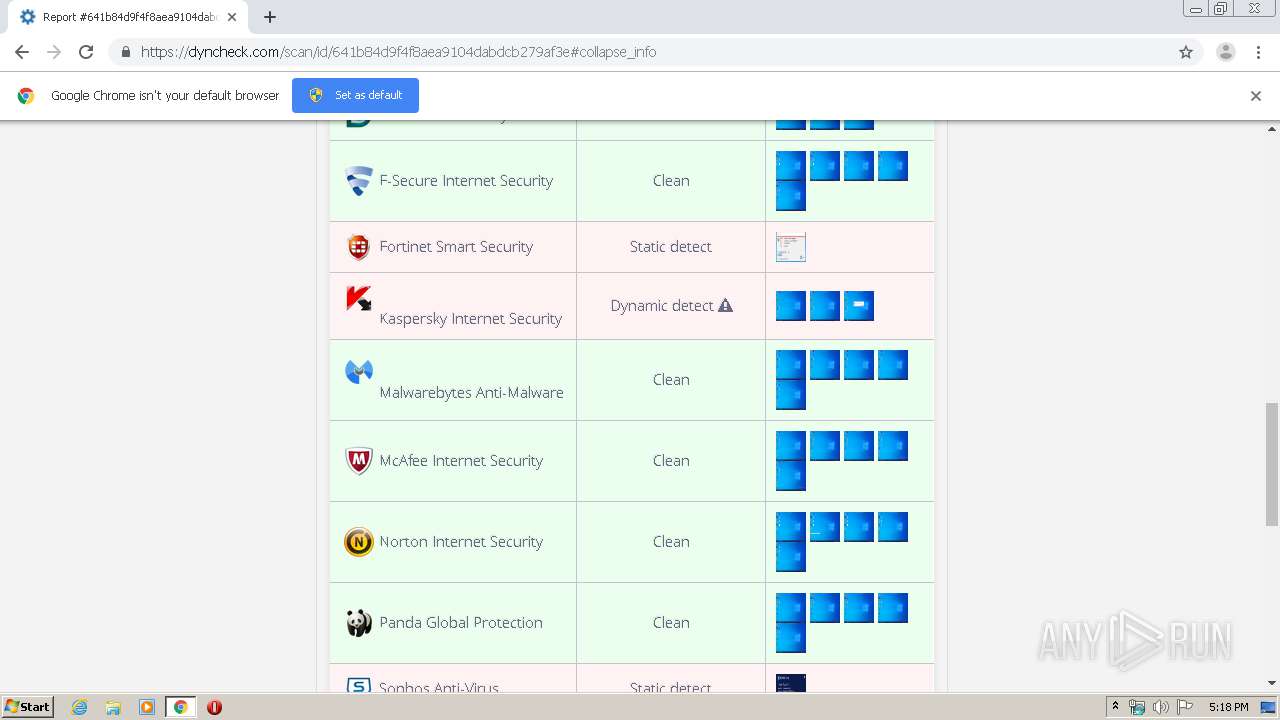
Task: Click the volume tray icon
Action: click(x=1160, y=707)
